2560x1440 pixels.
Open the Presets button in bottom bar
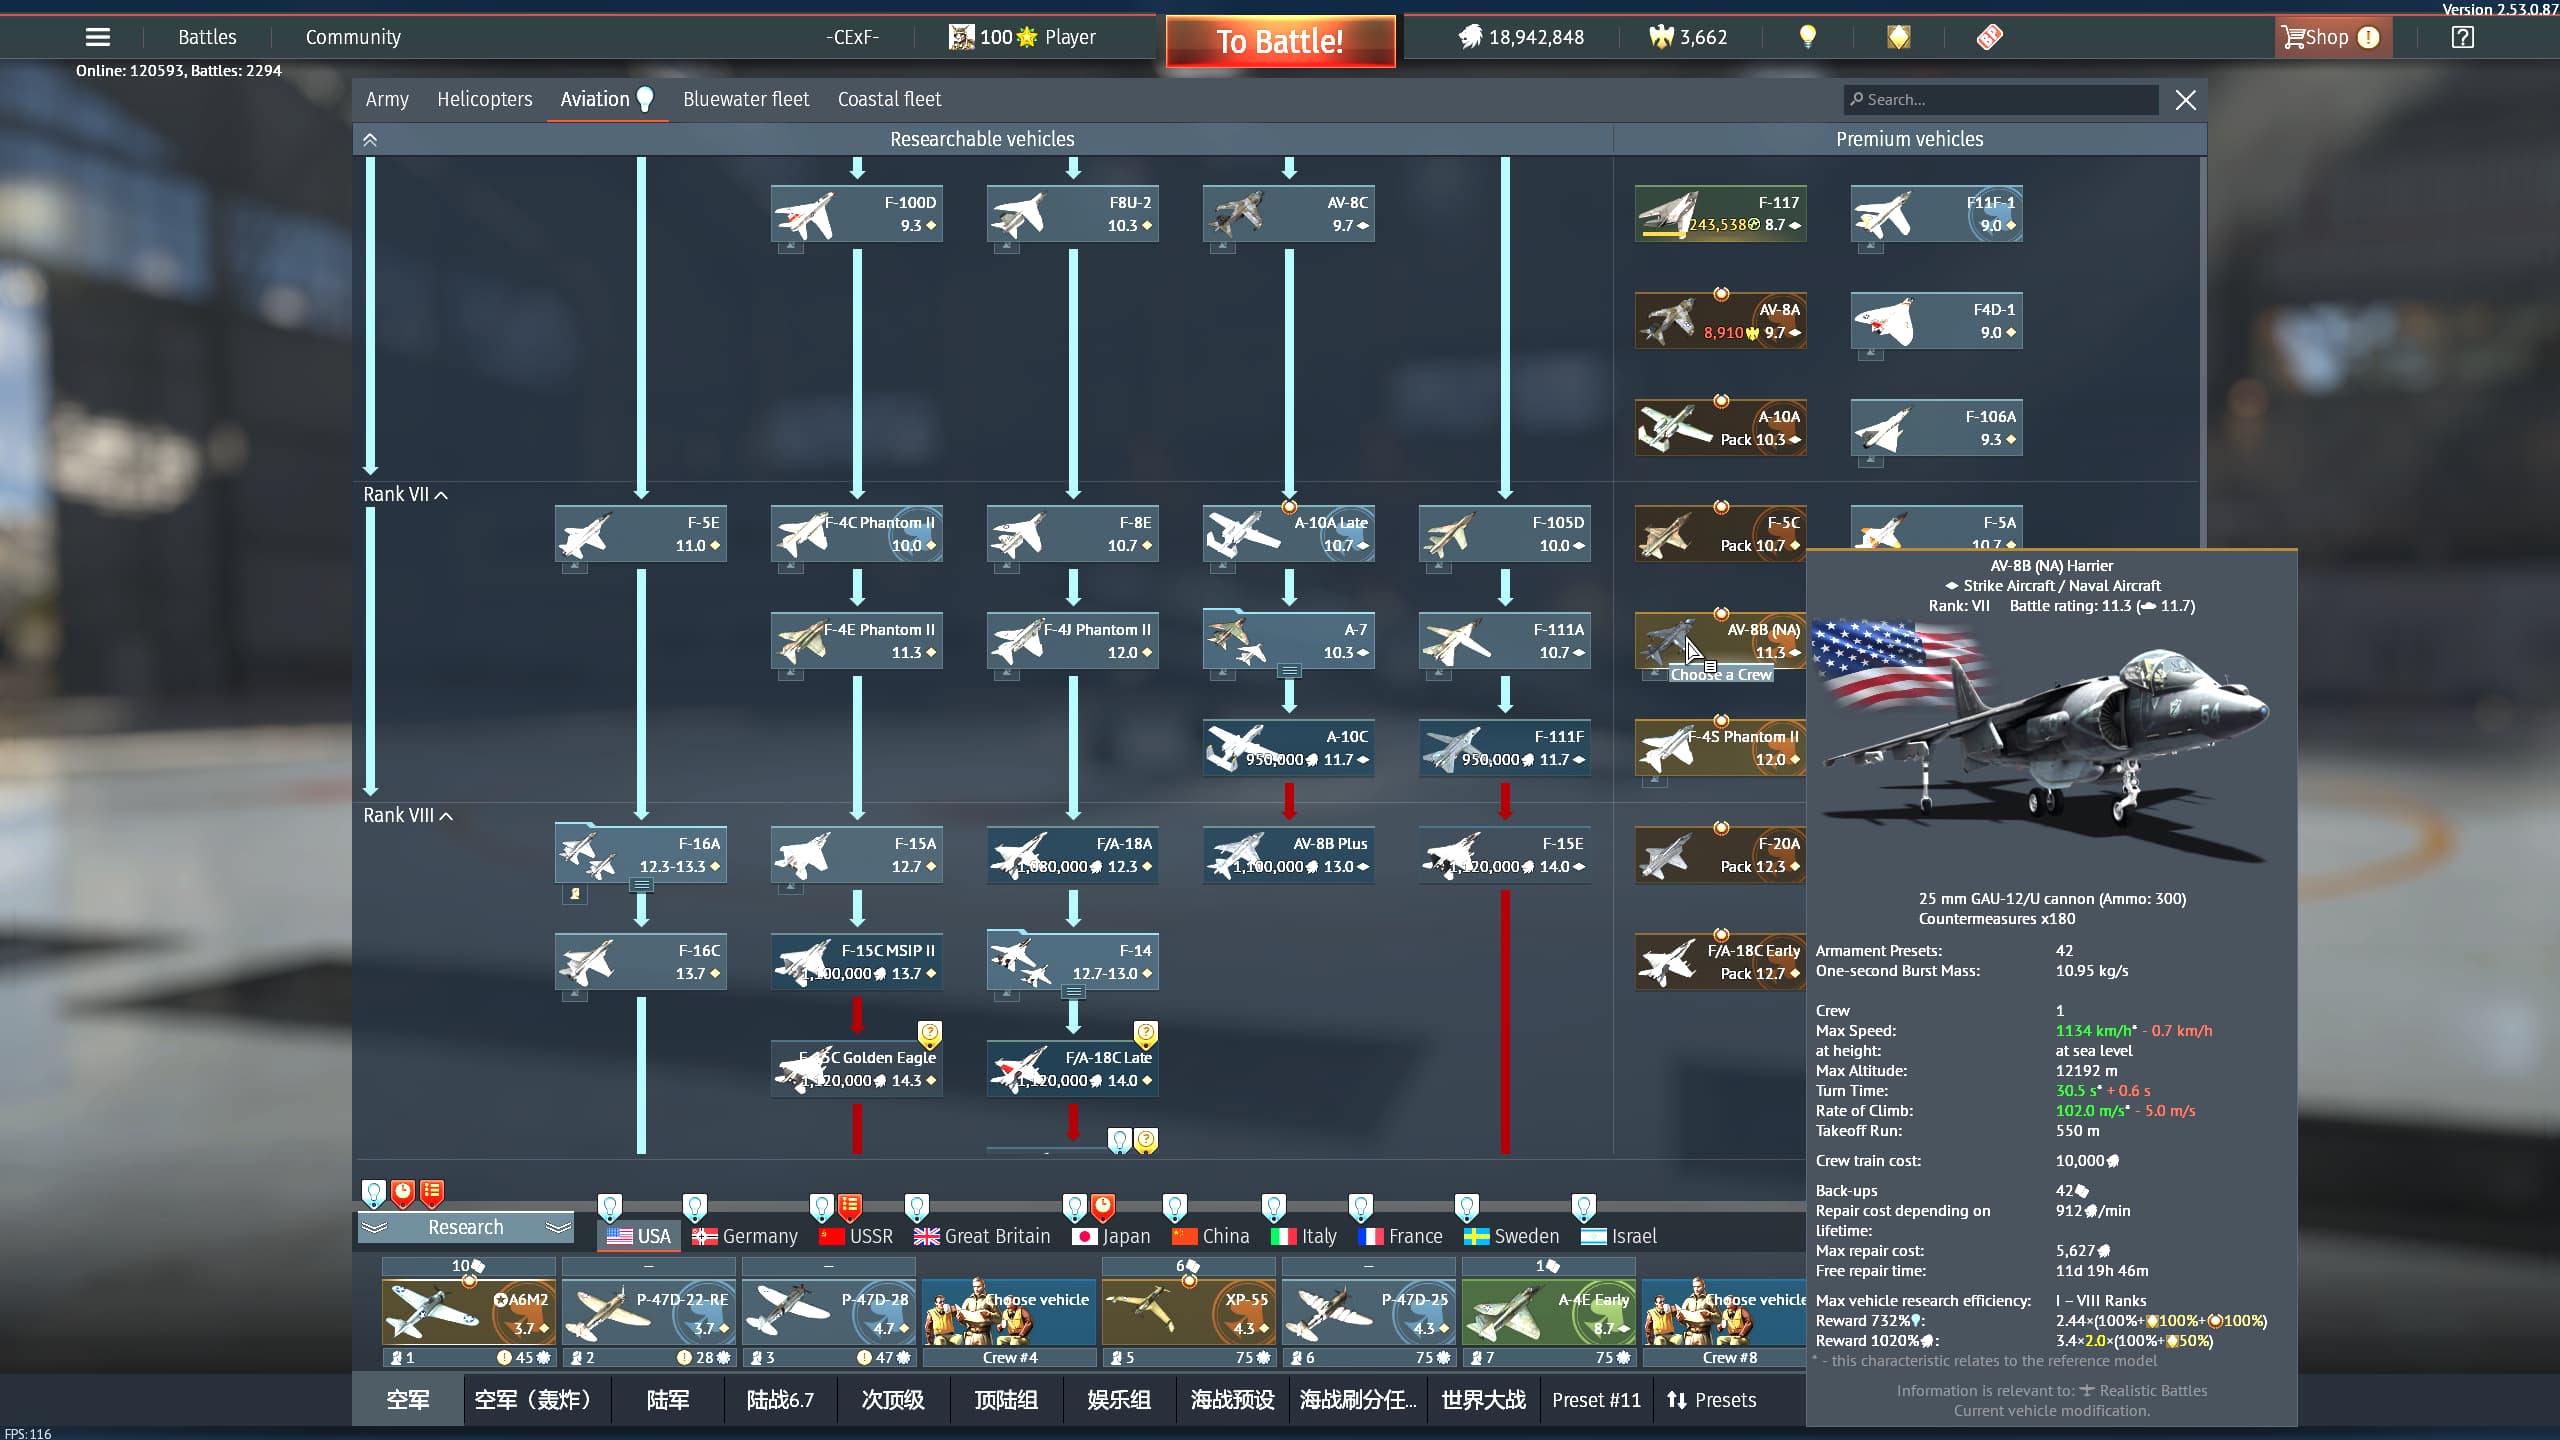pos(1711,1400)
